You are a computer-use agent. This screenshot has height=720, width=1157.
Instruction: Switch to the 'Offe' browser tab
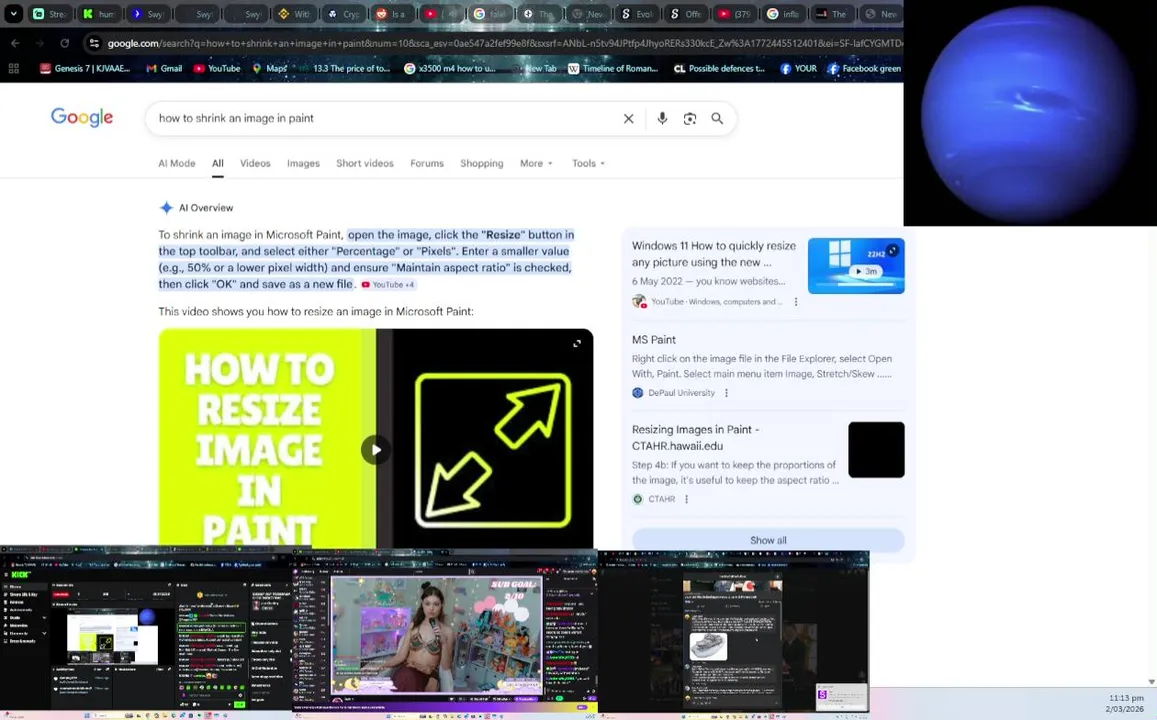point(685,13)
